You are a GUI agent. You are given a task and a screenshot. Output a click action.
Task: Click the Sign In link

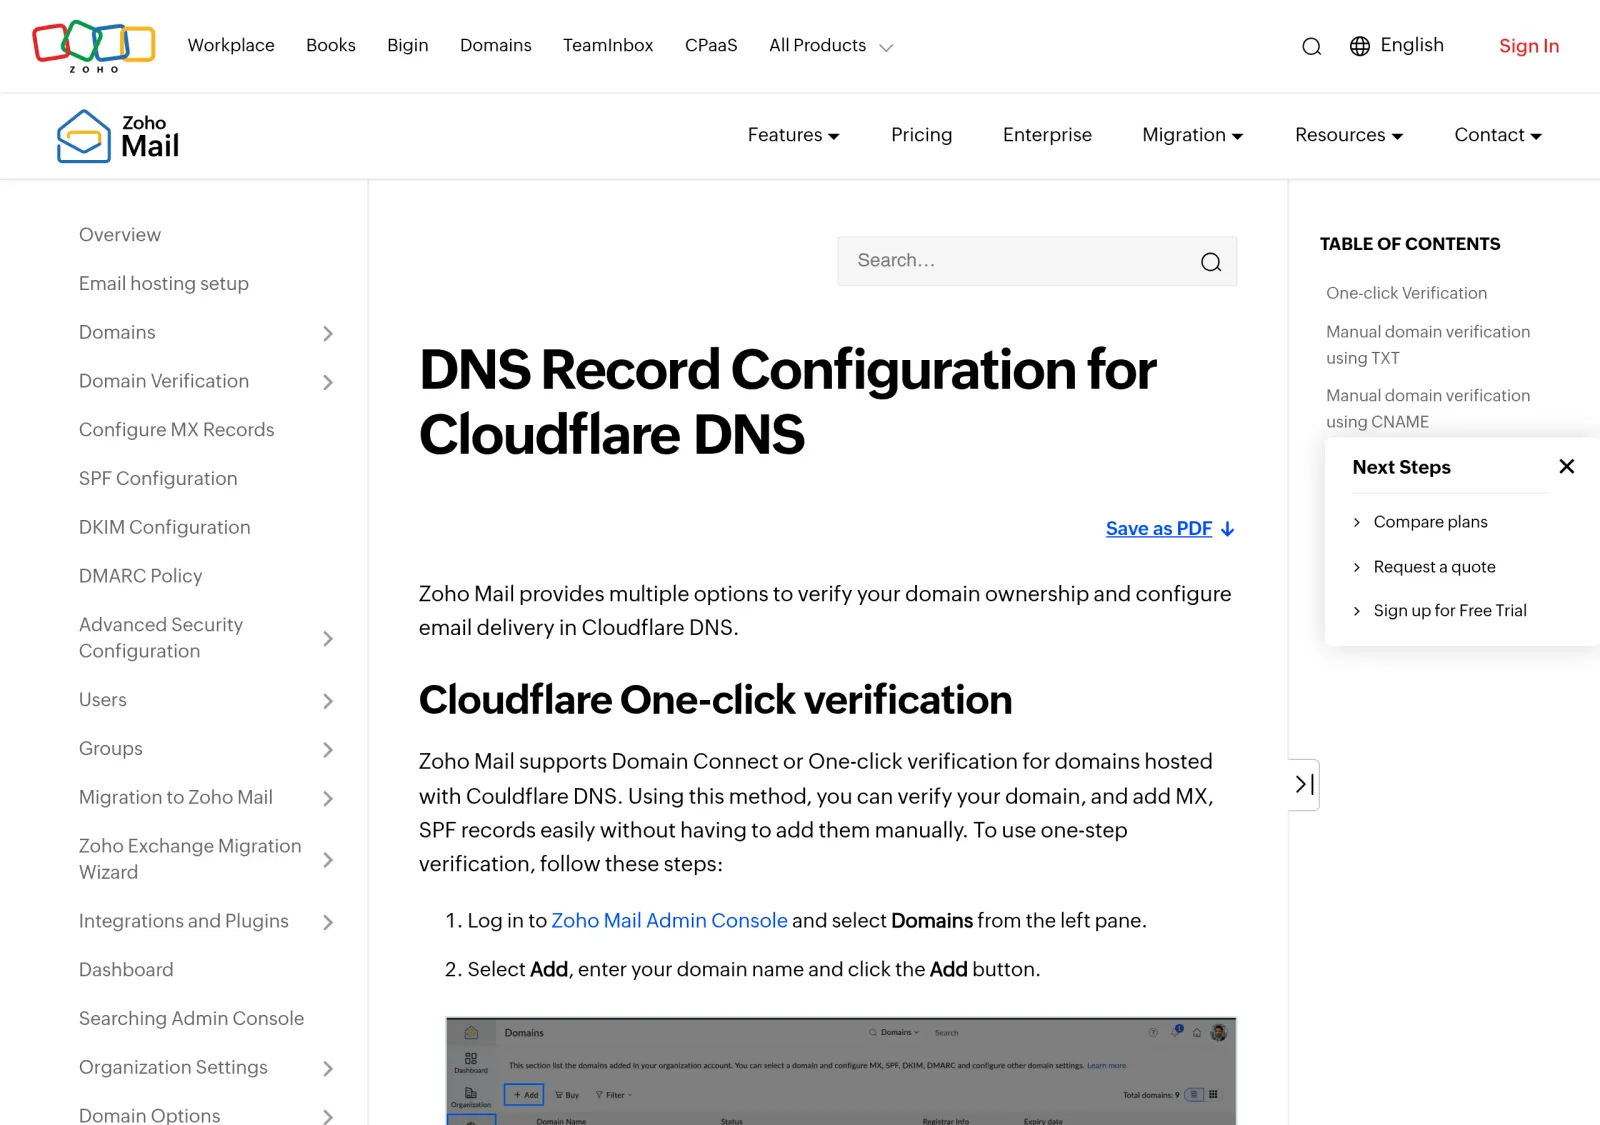(x=1528, y=46)
